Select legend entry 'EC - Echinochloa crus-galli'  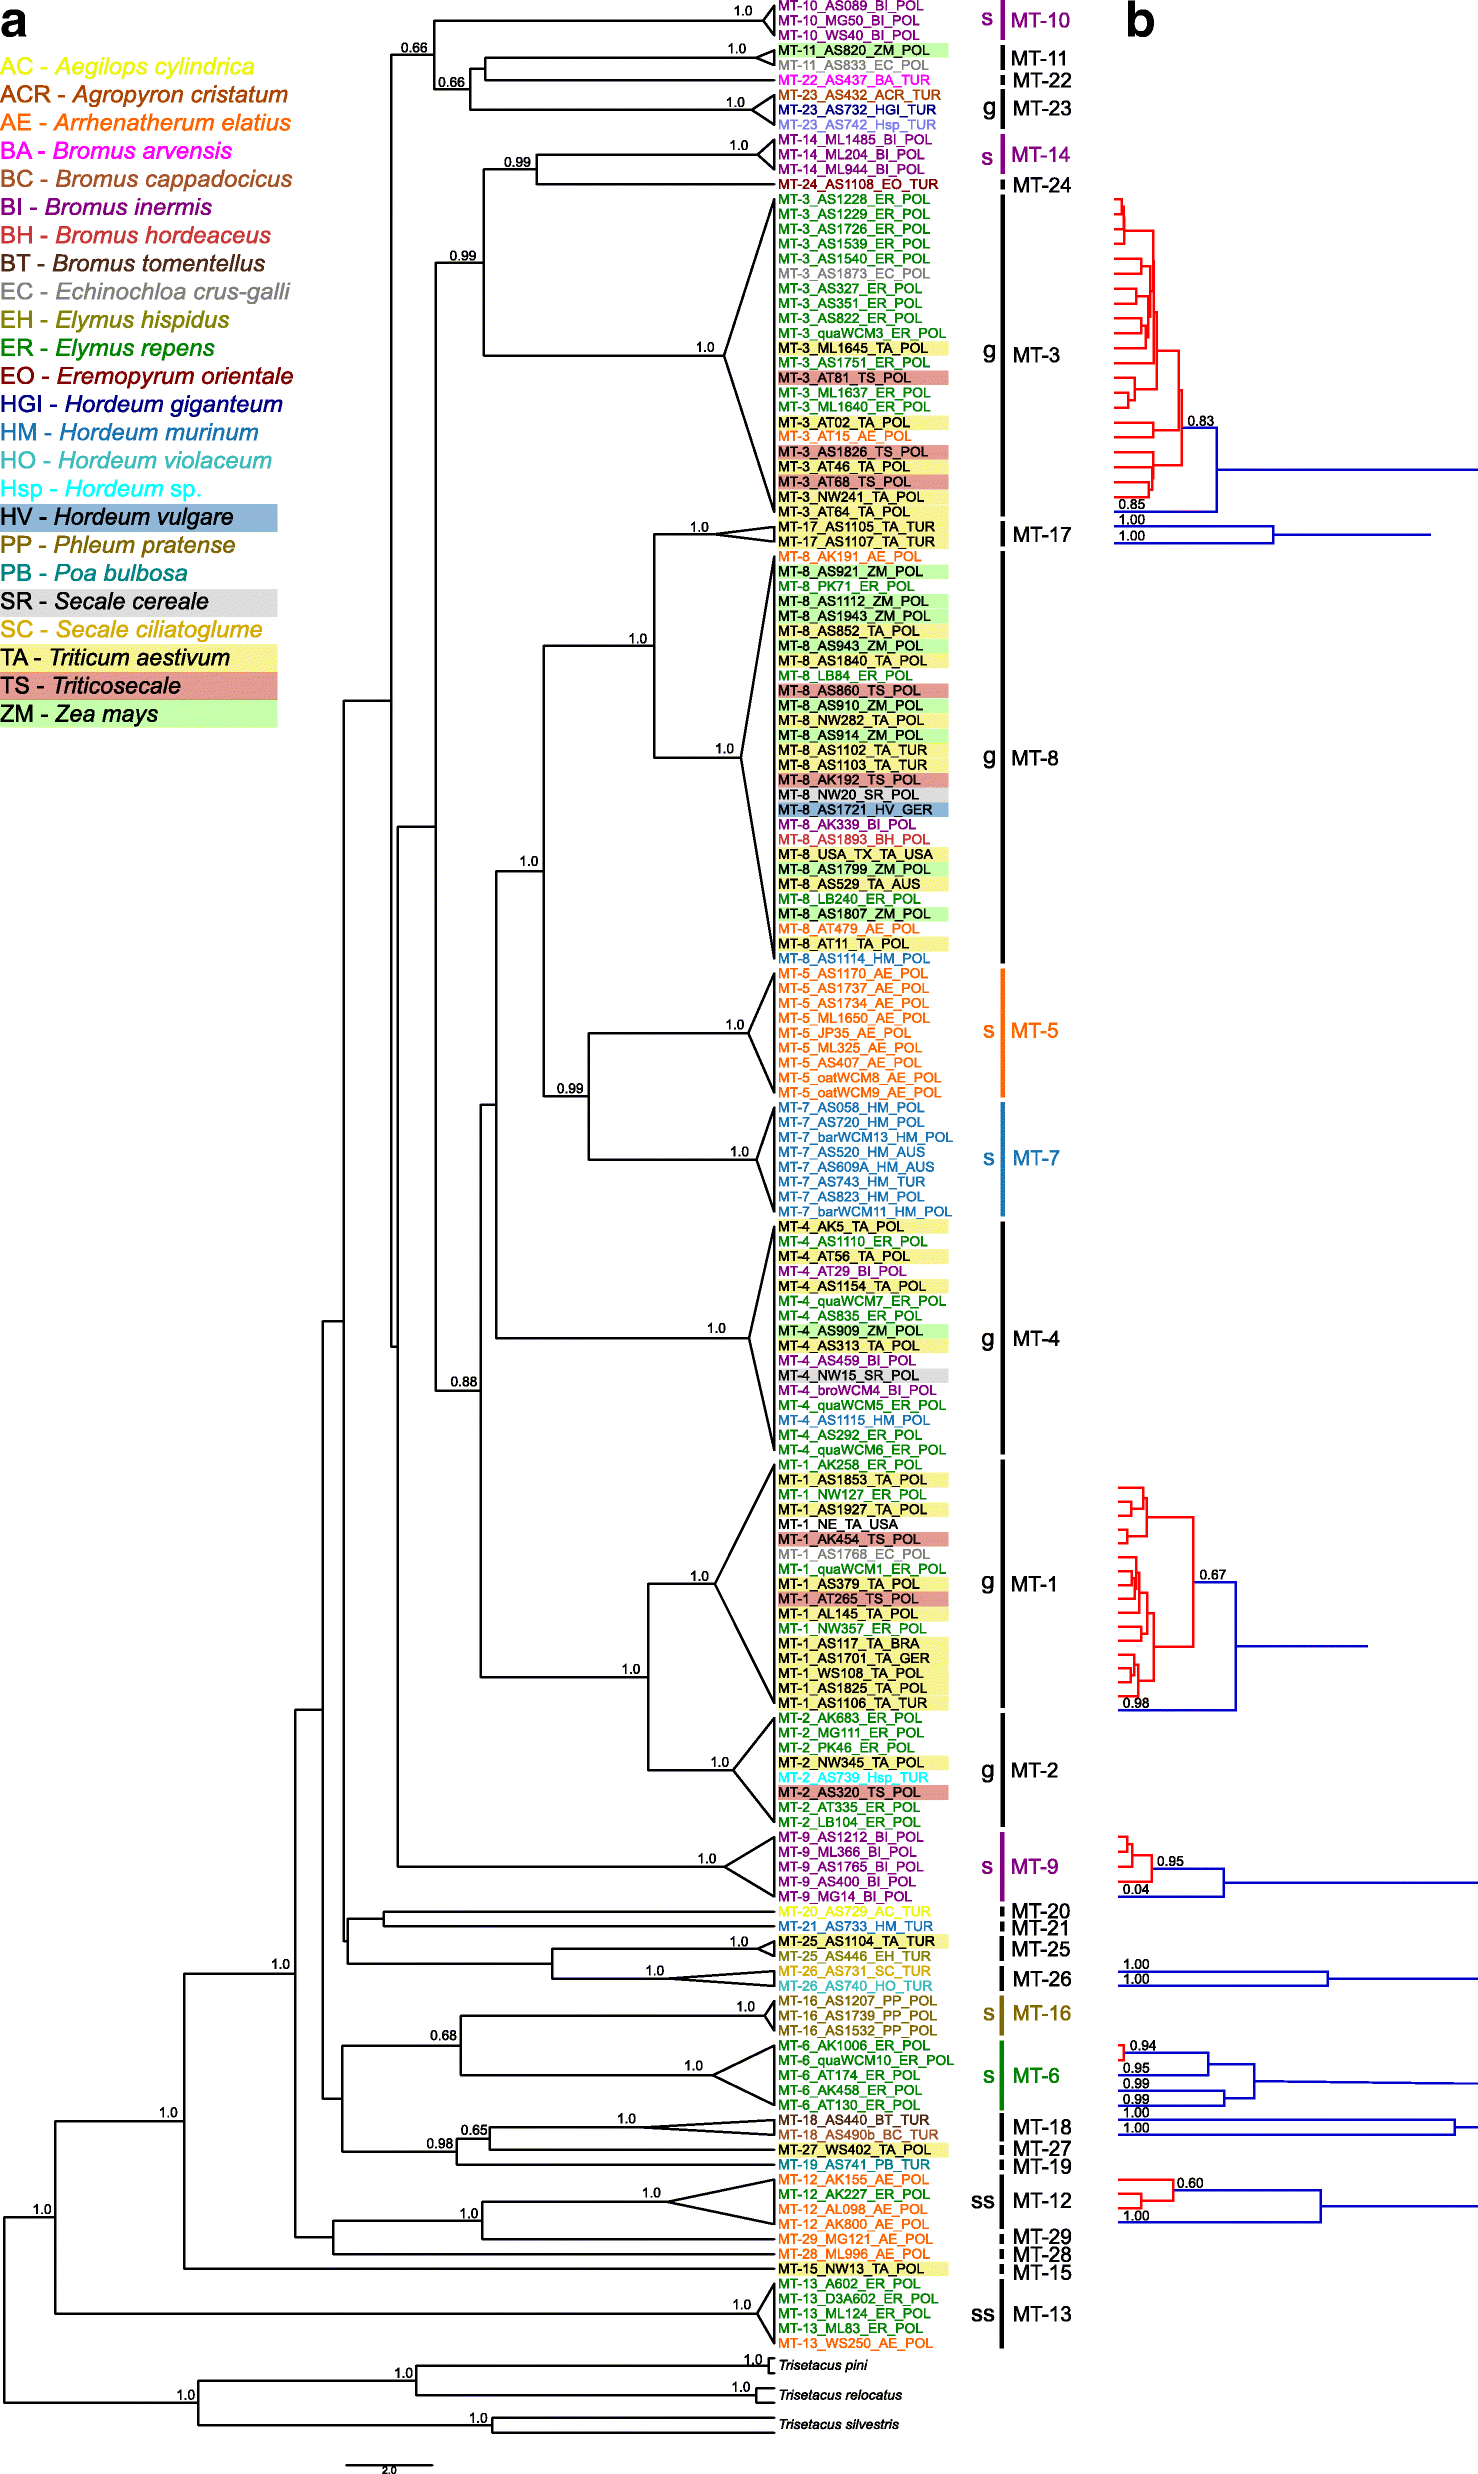[x=145, y=292]
